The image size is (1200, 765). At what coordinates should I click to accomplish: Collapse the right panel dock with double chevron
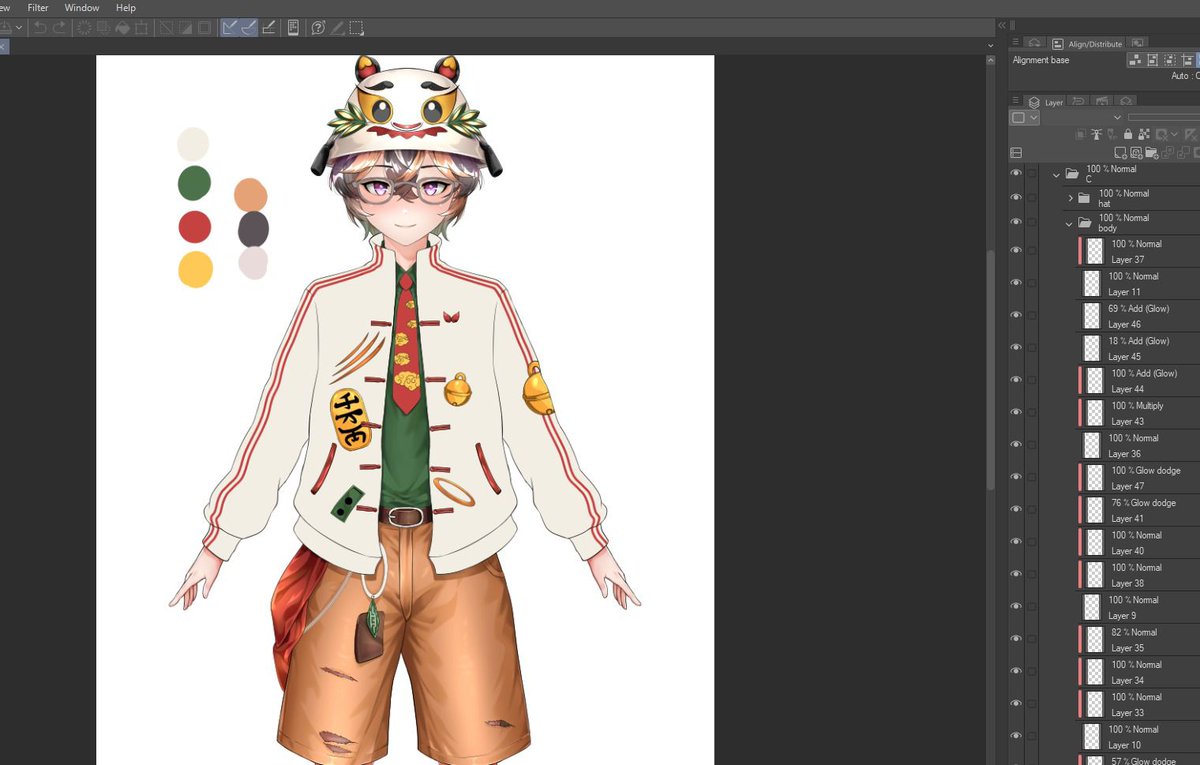1001,24
